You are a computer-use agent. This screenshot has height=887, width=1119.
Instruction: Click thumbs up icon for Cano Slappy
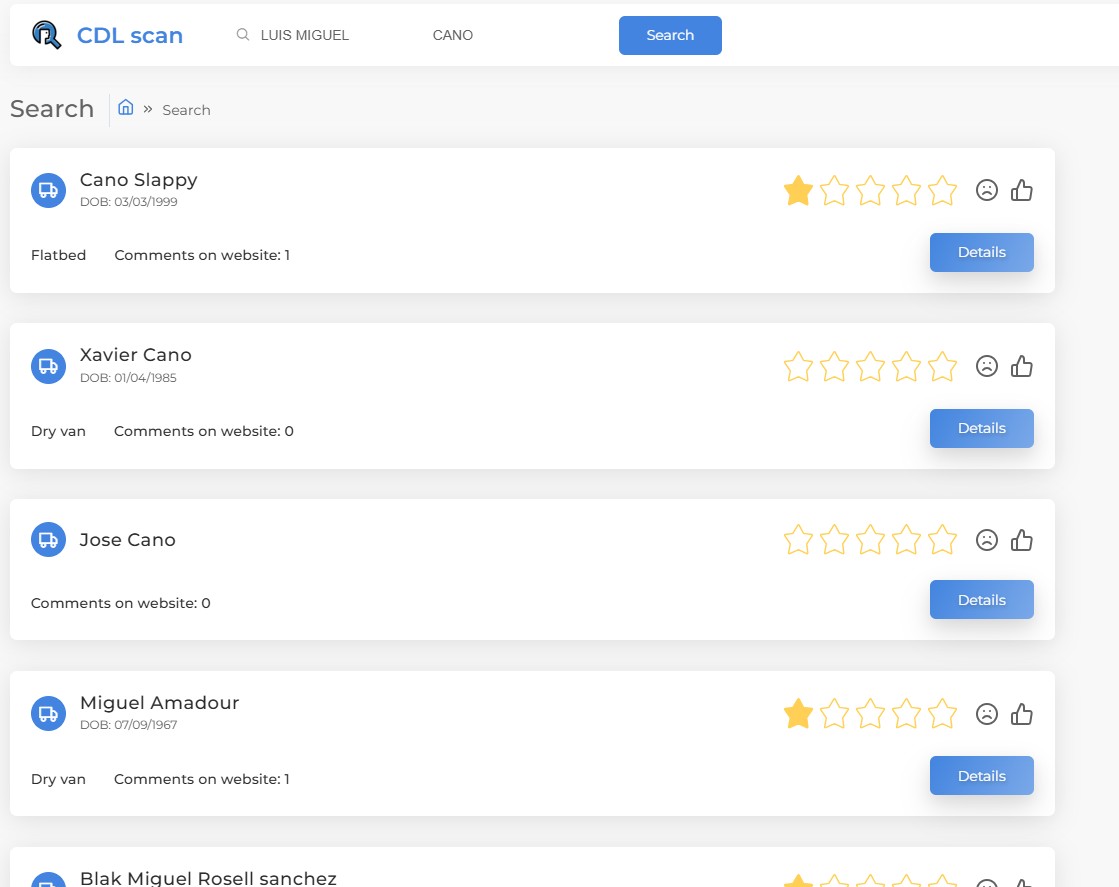pyautogui.click(x=1021, y=190)
